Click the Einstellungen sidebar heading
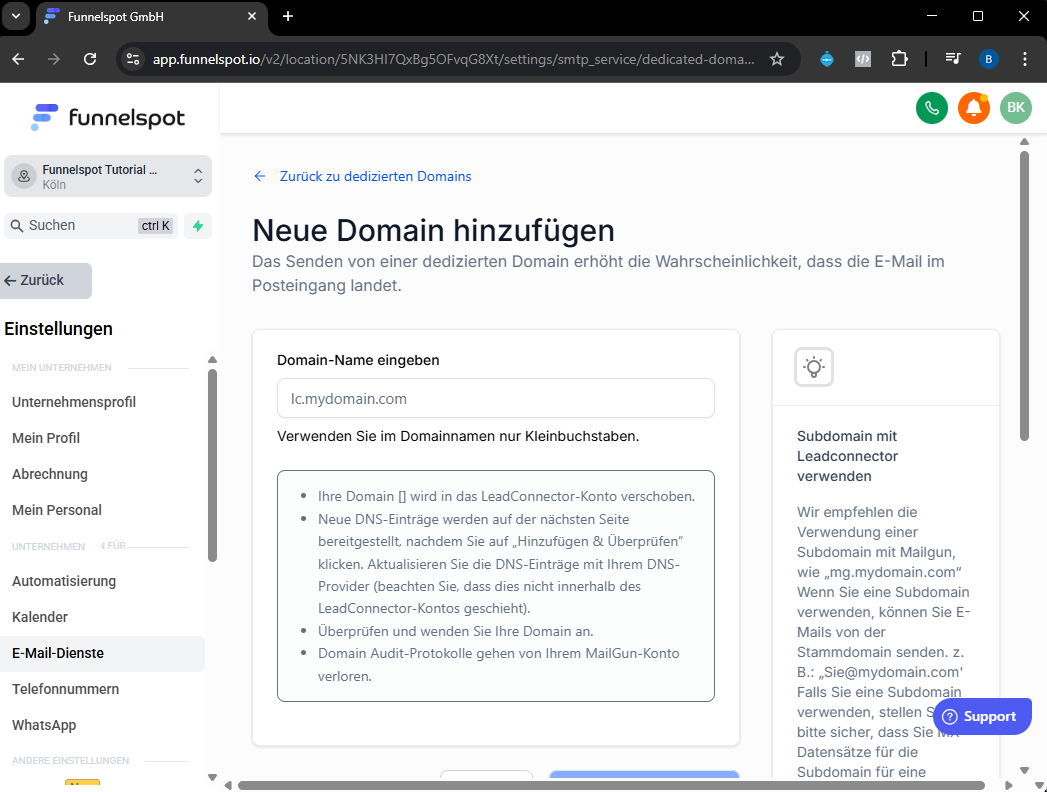This screenshot has width=1047, height=792. pyautogui.click(x=59, y=329)
